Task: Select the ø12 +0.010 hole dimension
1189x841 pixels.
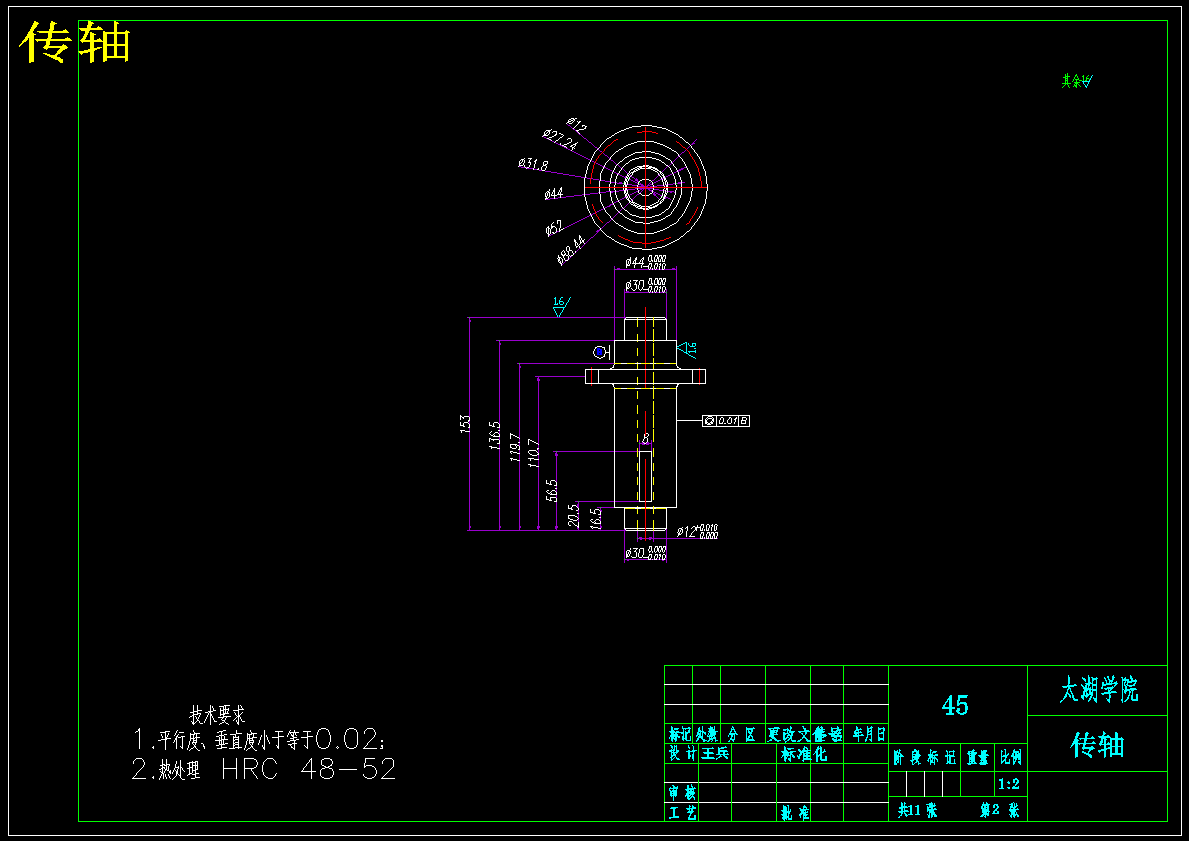Action: tap(697, 532)
